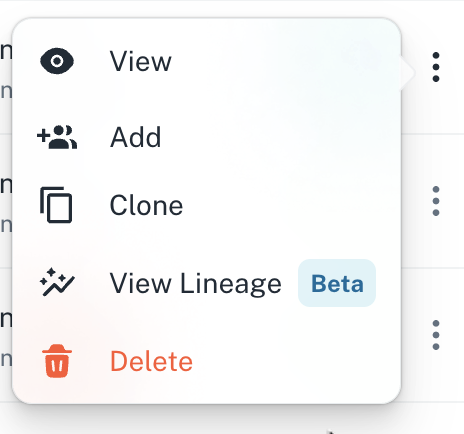Select the View menu entry text
464x434 pixels.
(x=141, y=61)
